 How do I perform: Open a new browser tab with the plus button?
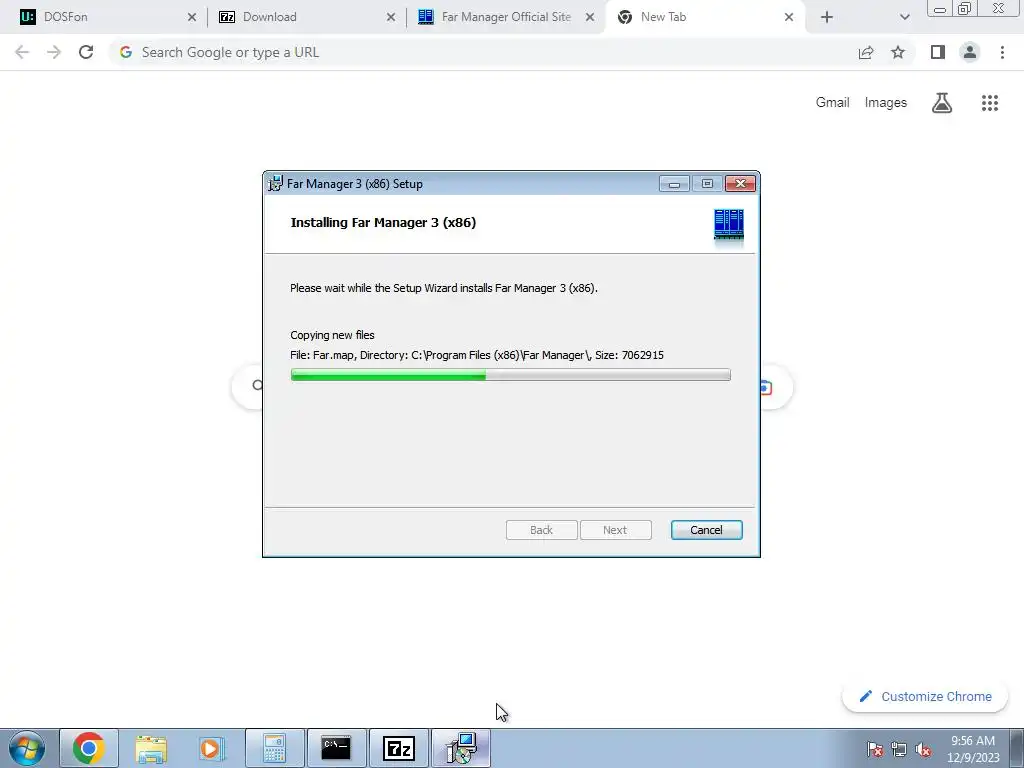coord(827,17)
